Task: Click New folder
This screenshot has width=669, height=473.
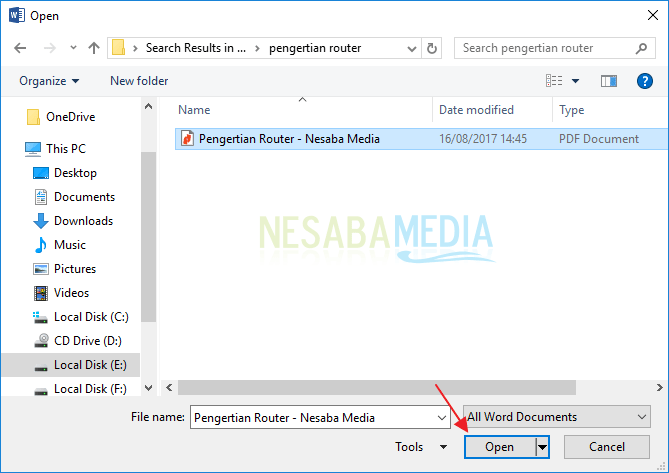Action: click(x=139, y=81)
